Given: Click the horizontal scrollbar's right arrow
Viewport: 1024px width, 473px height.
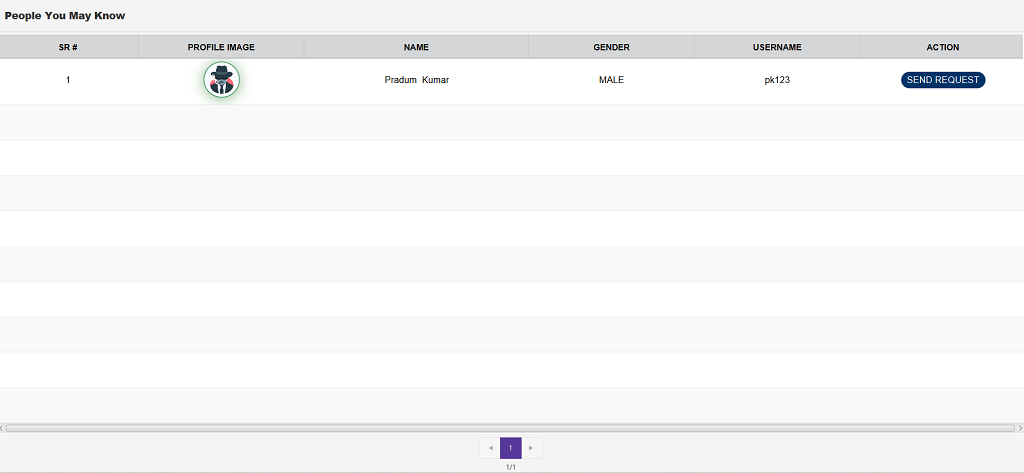Looking at the screenshot, I should (x=1020, y=428).
